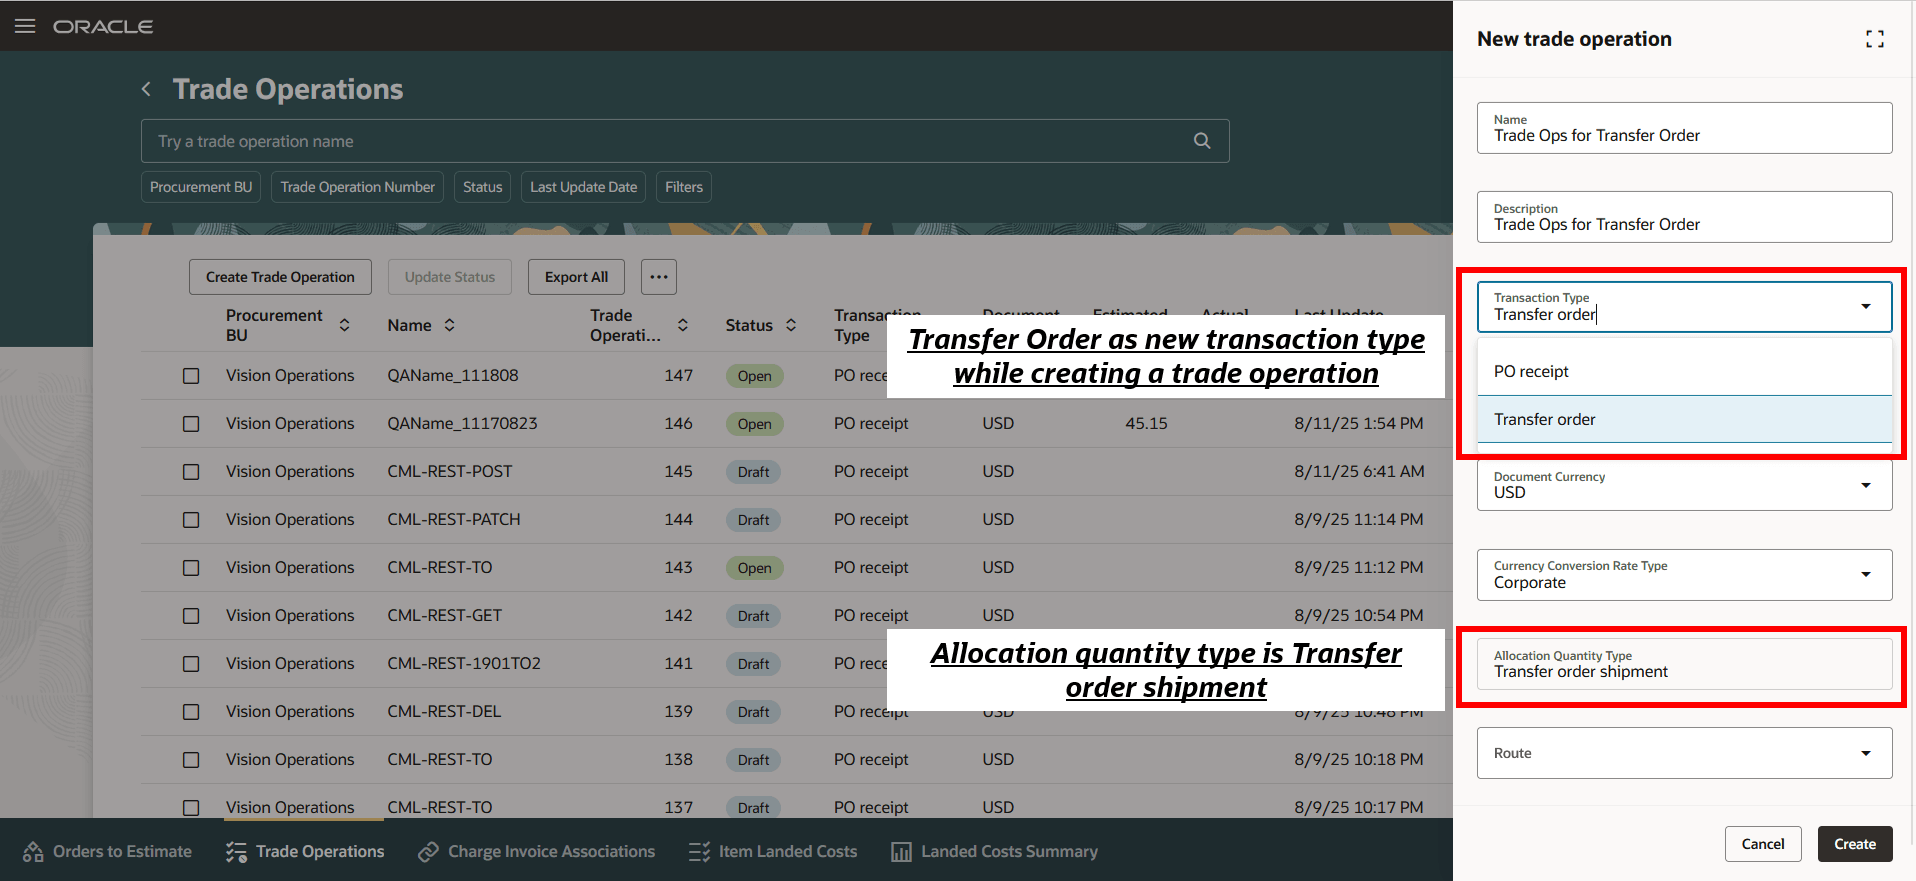Image resolution: width=1916 pixels, height=881 pixels.
Task: Tick the CML-REST-POST row checkbox
Action: pyautogui.click(x=191, y=472)
